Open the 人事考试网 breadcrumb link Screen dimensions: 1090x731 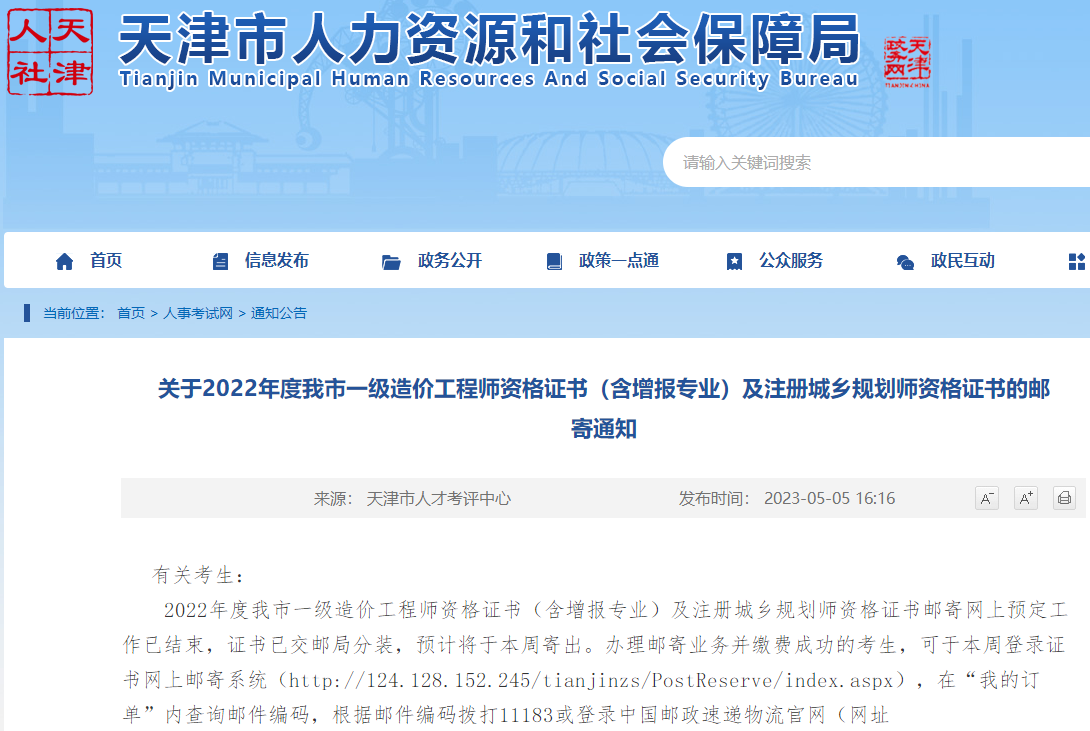(x=198, y=313)
